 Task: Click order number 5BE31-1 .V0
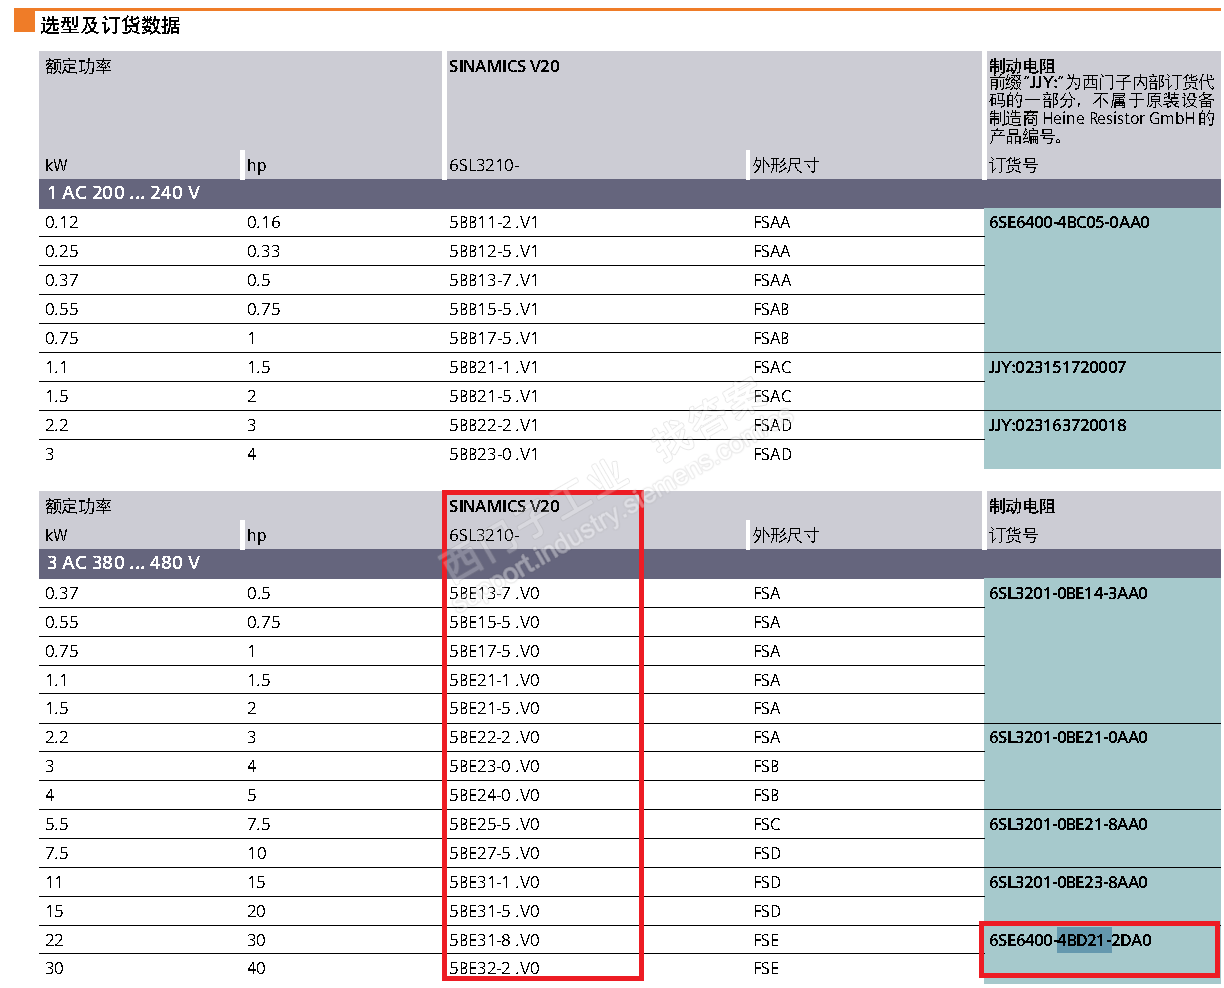[494, 882]
